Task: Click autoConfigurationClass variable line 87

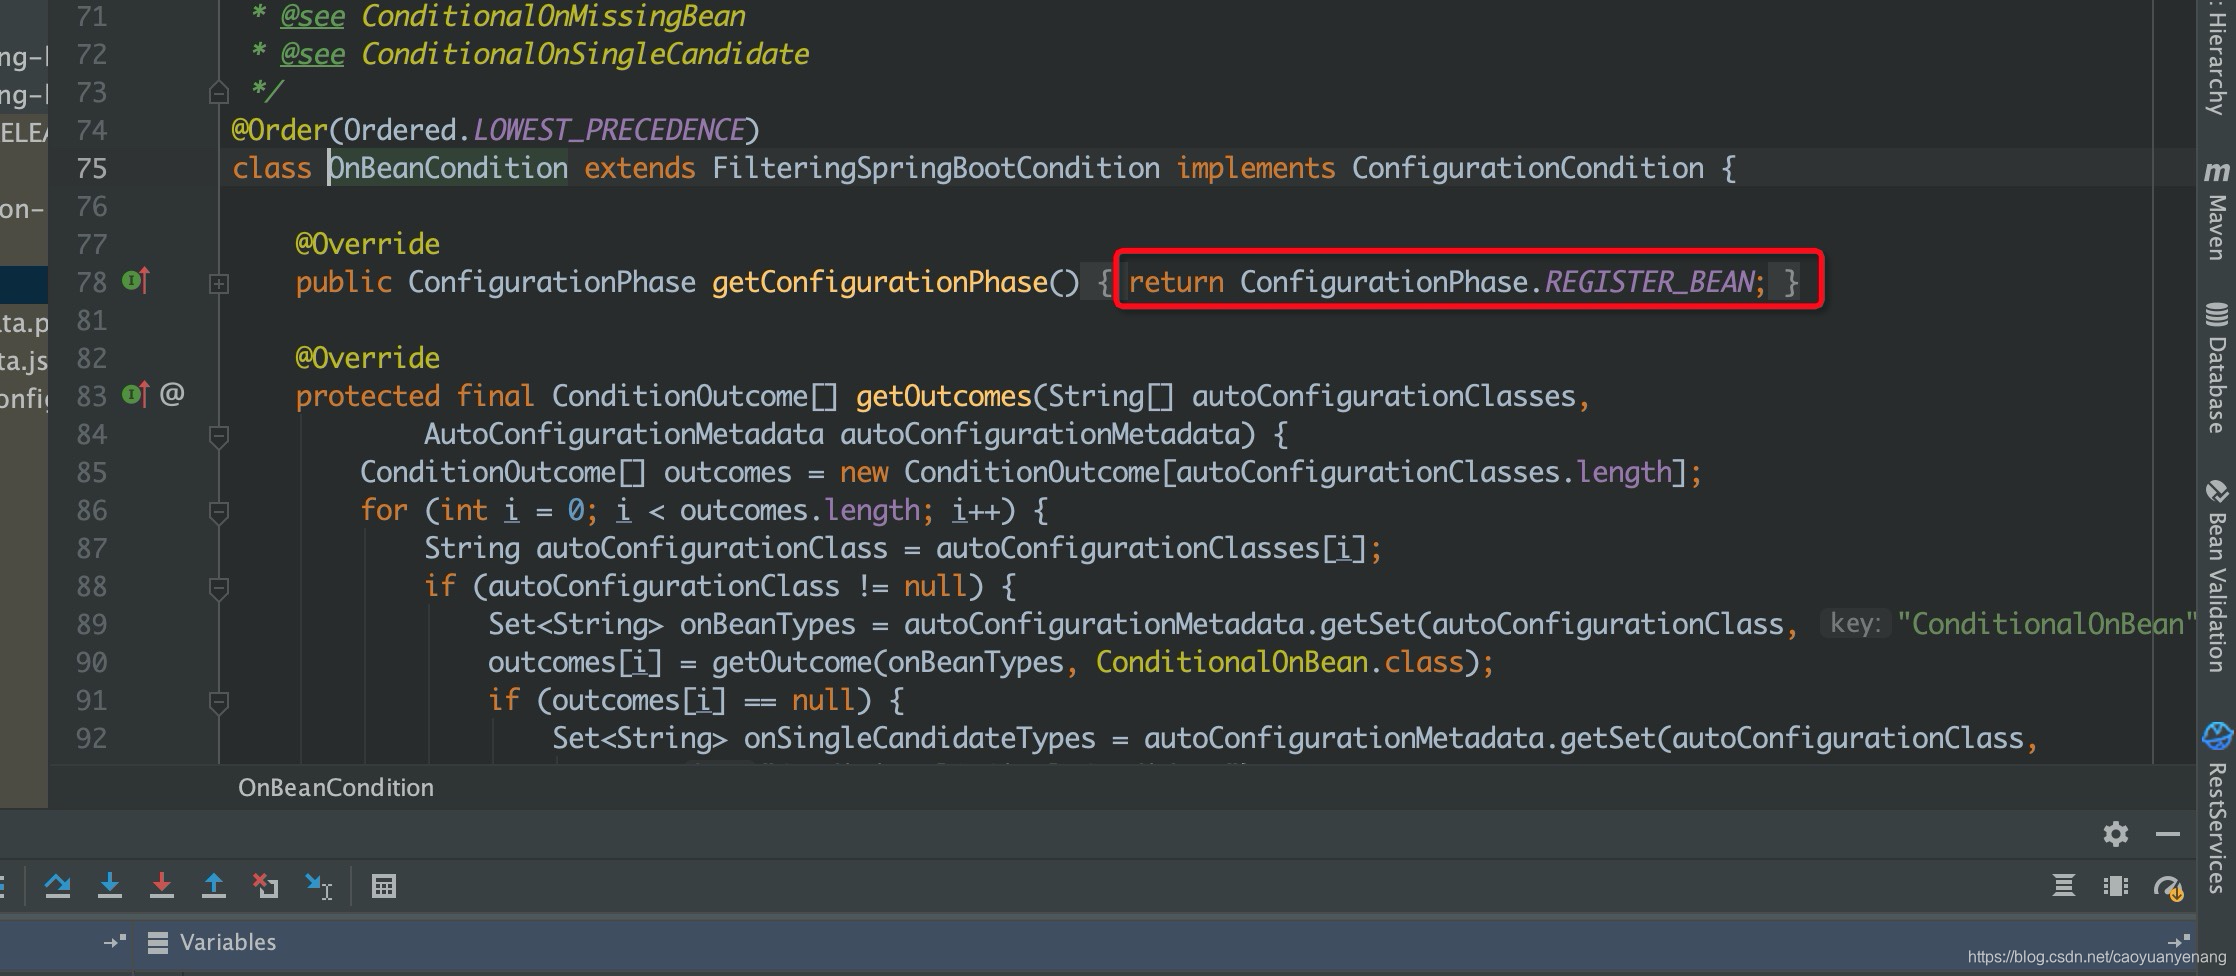Action: [712, 548]
